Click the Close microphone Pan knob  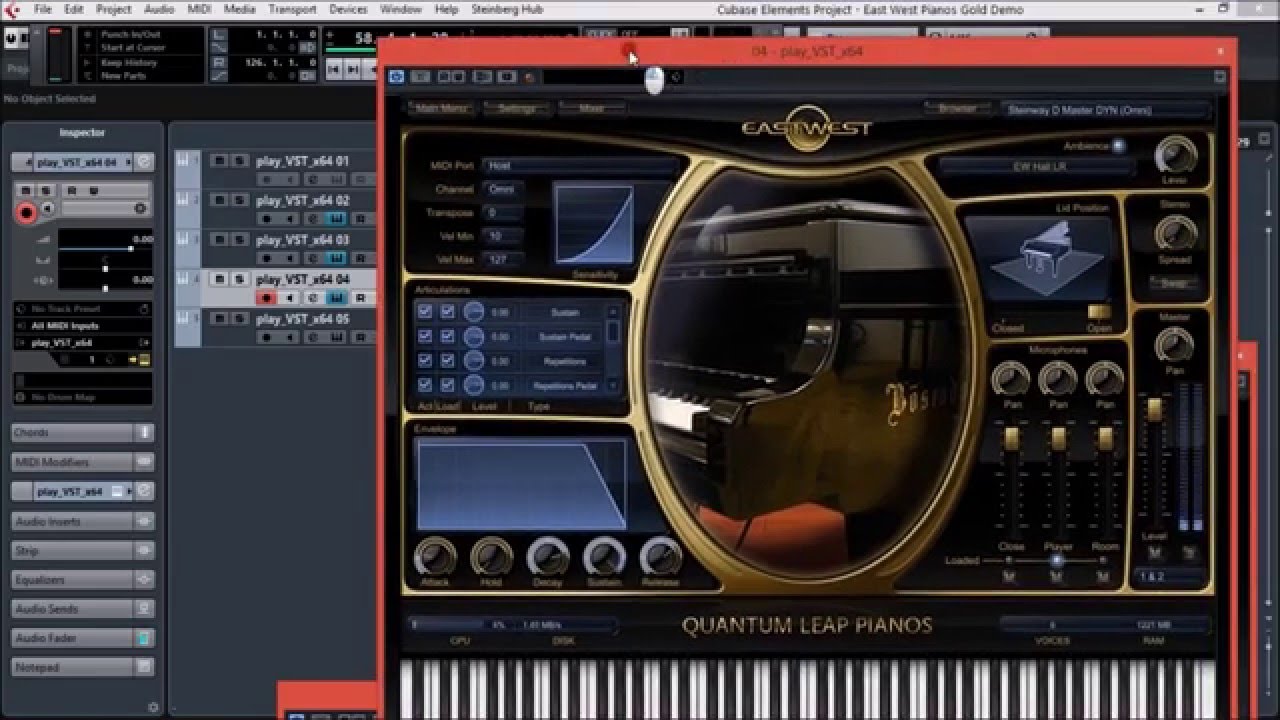[1010, 380]
